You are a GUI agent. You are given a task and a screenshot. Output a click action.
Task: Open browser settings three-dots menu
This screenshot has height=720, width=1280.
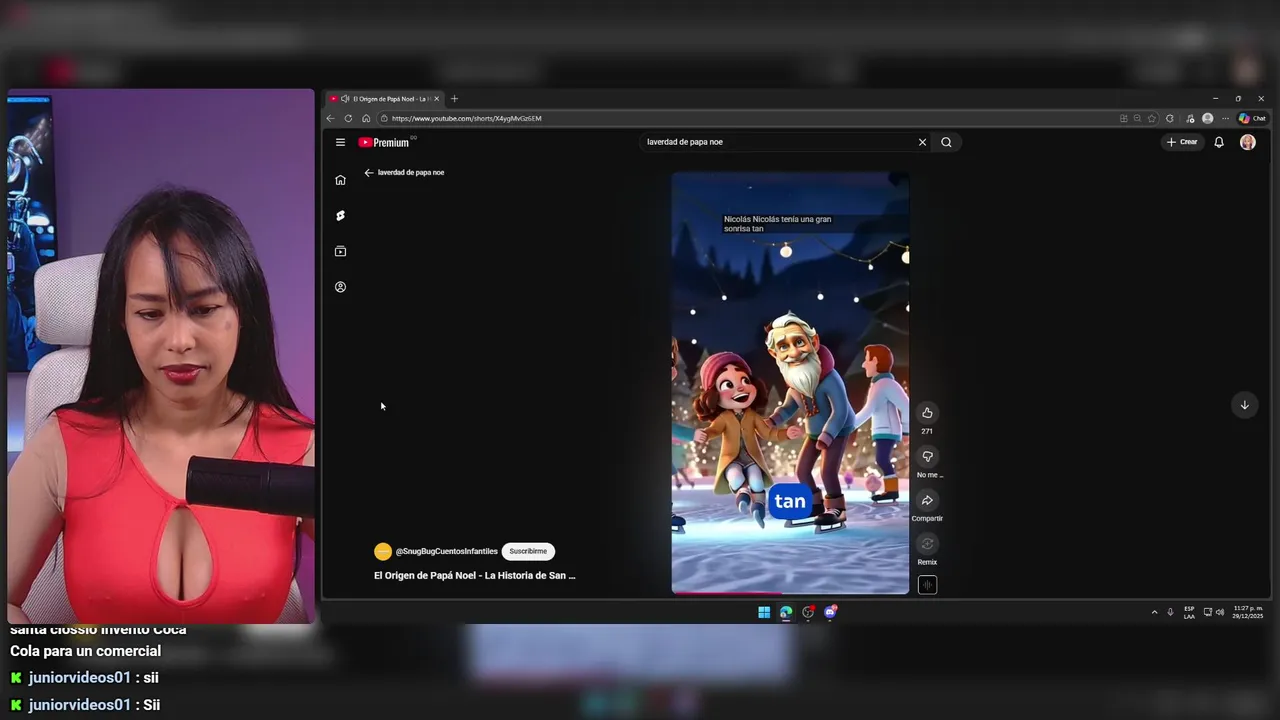point(1225,118)
